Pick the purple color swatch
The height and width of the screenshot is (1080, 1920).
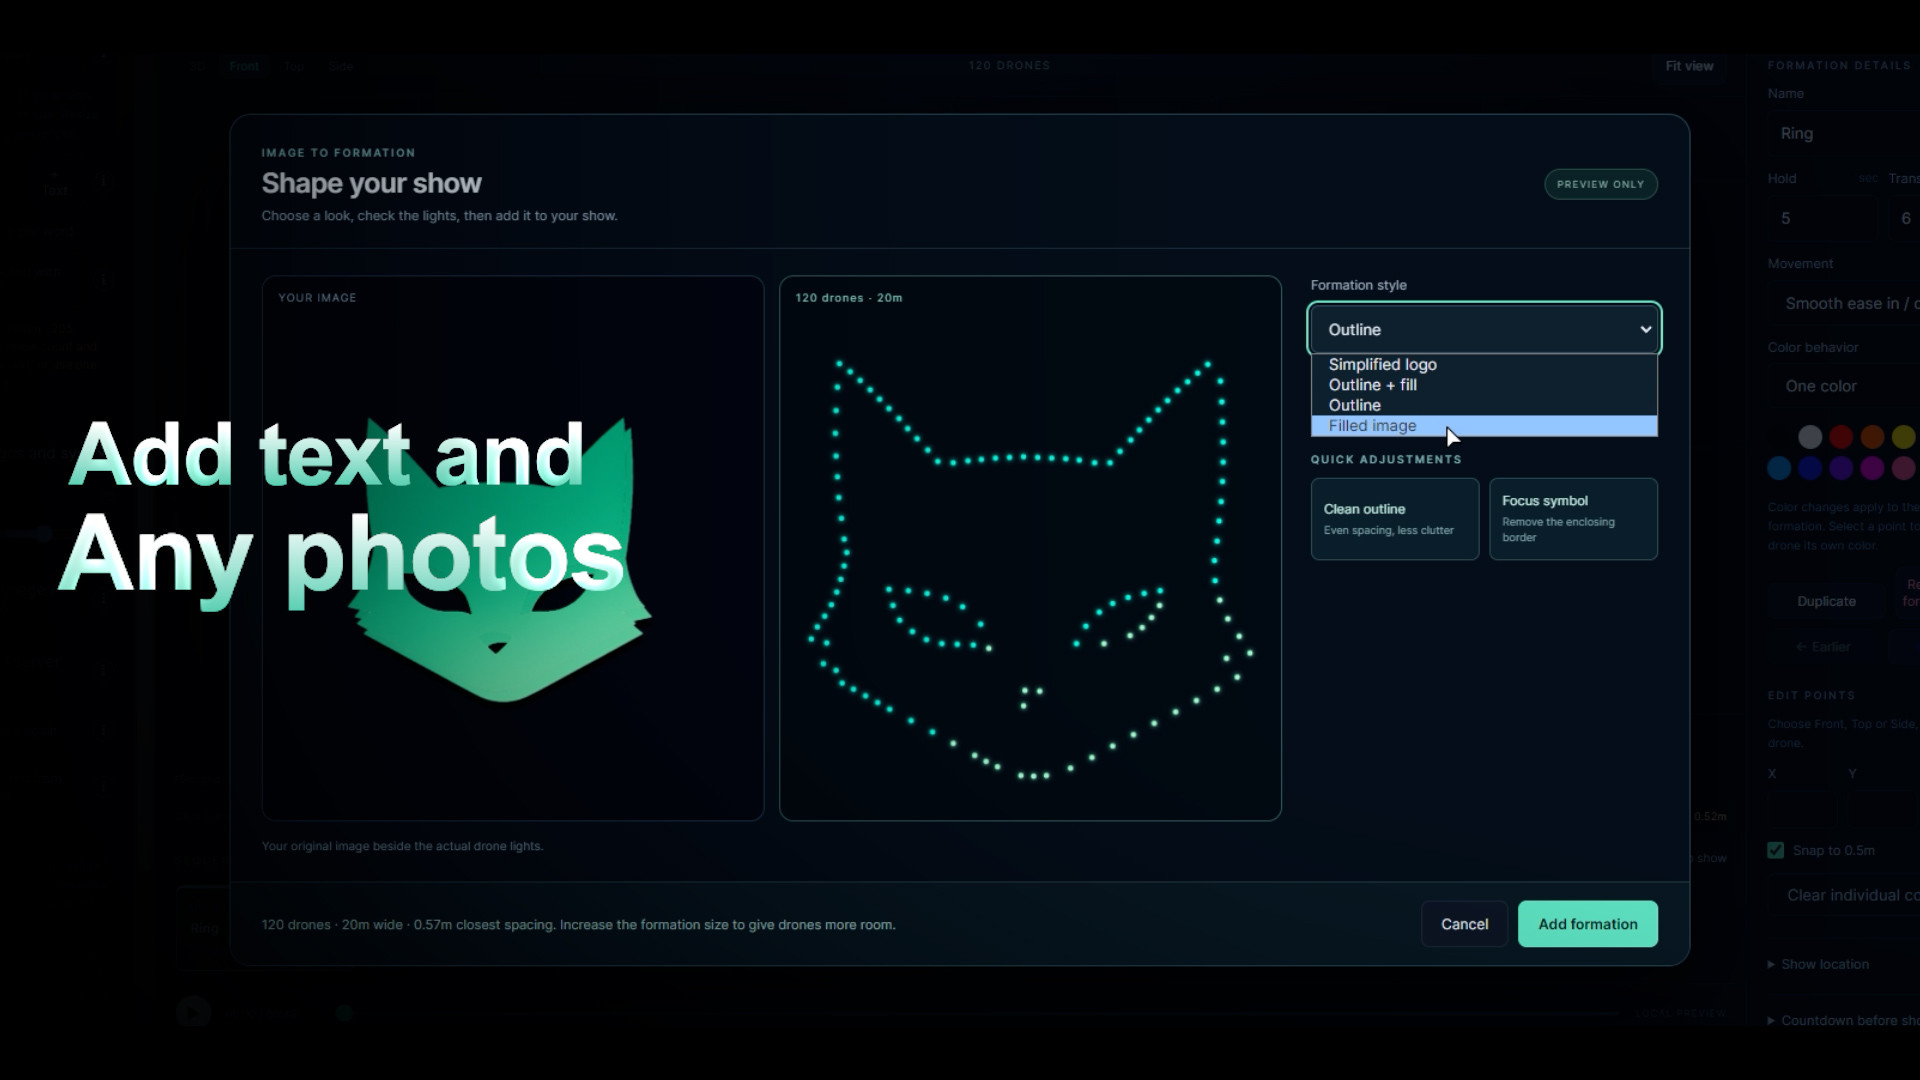pos(1841,468)
